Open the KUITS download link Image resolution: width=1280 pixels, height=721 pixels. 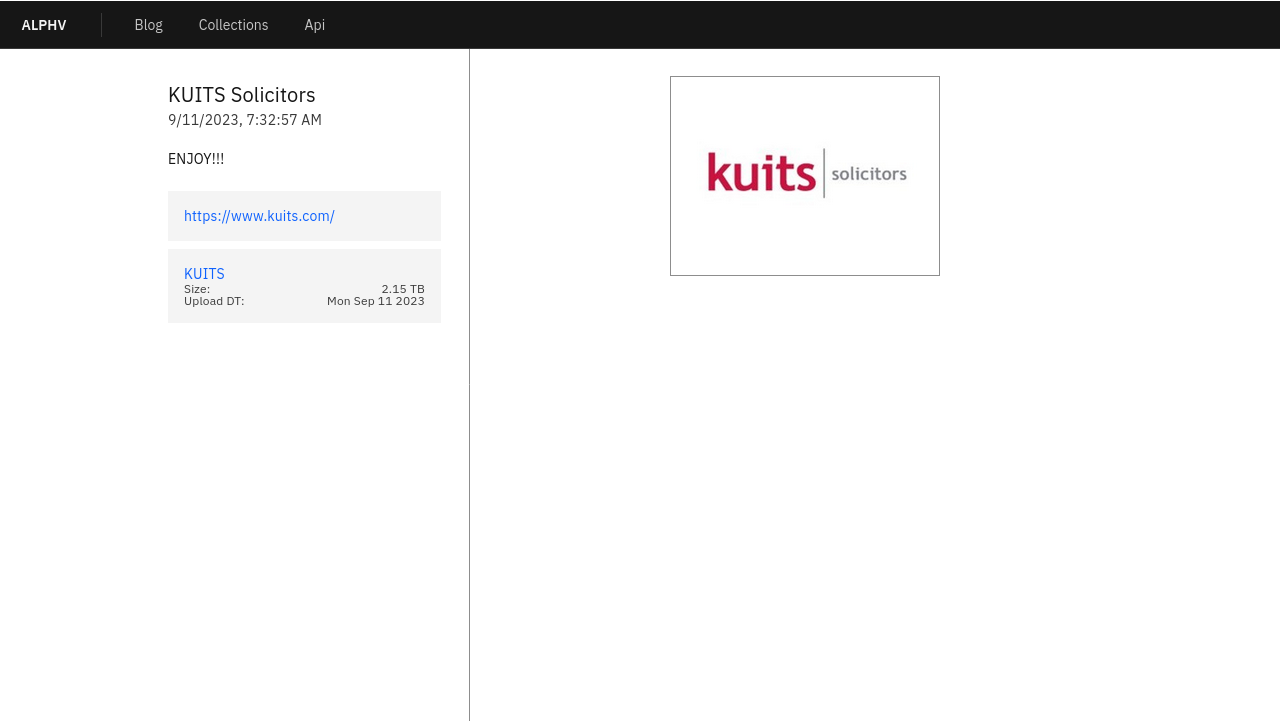[204, 274]
